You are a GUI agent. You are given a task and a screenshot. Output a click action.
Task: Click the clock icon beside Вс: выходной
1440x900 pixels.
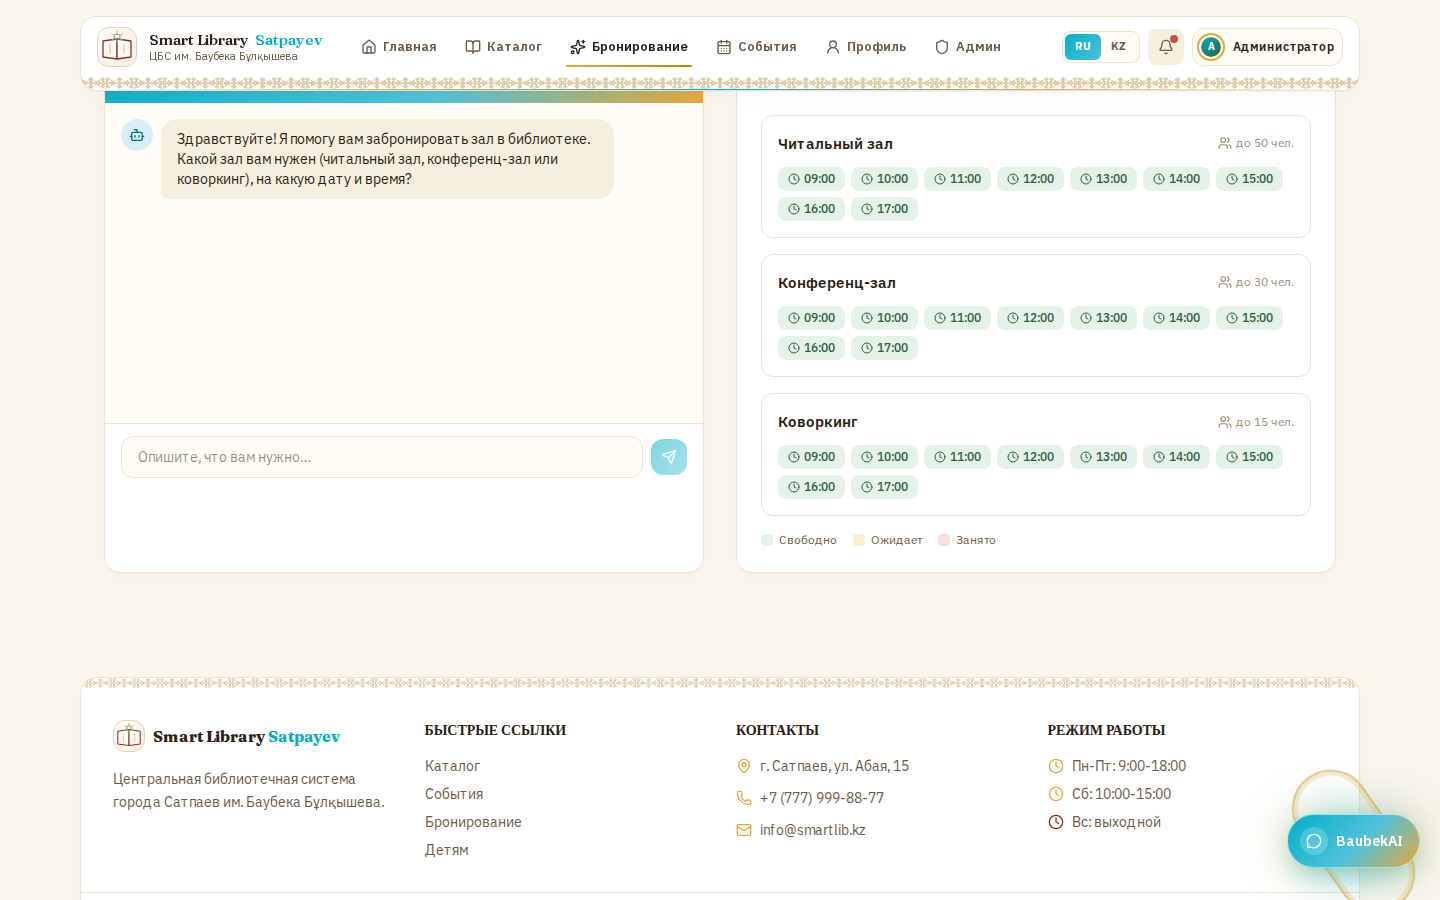pyautogui.click(x=1056, y=822)
